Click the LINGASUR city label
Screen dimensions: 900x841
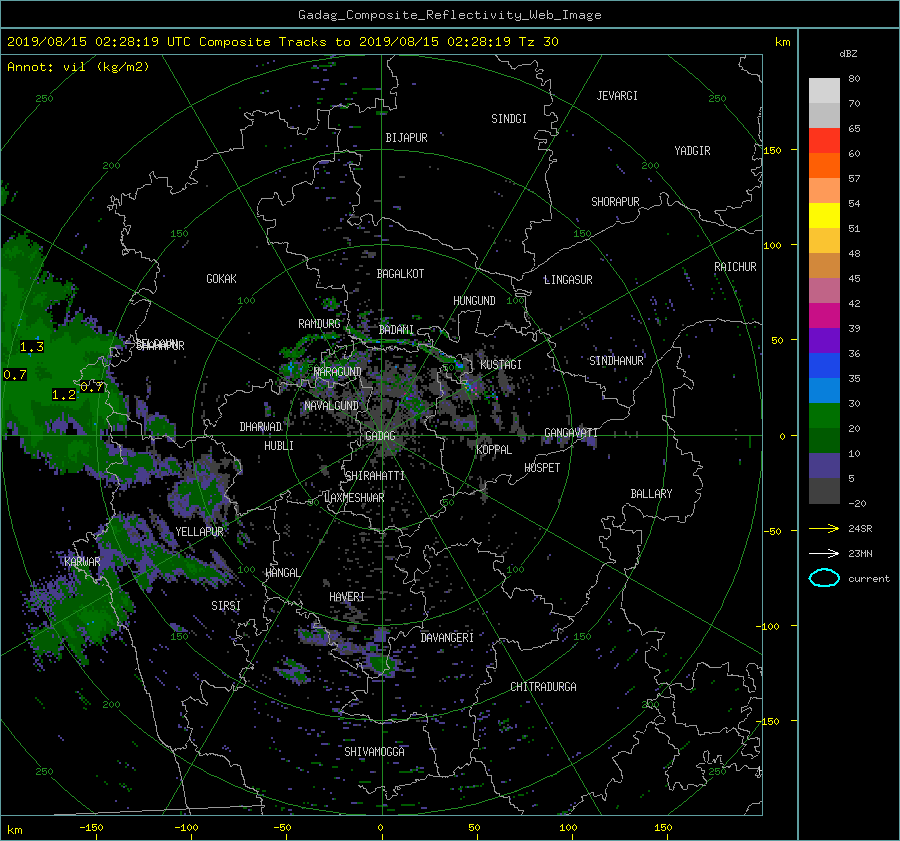click(568, 280)
